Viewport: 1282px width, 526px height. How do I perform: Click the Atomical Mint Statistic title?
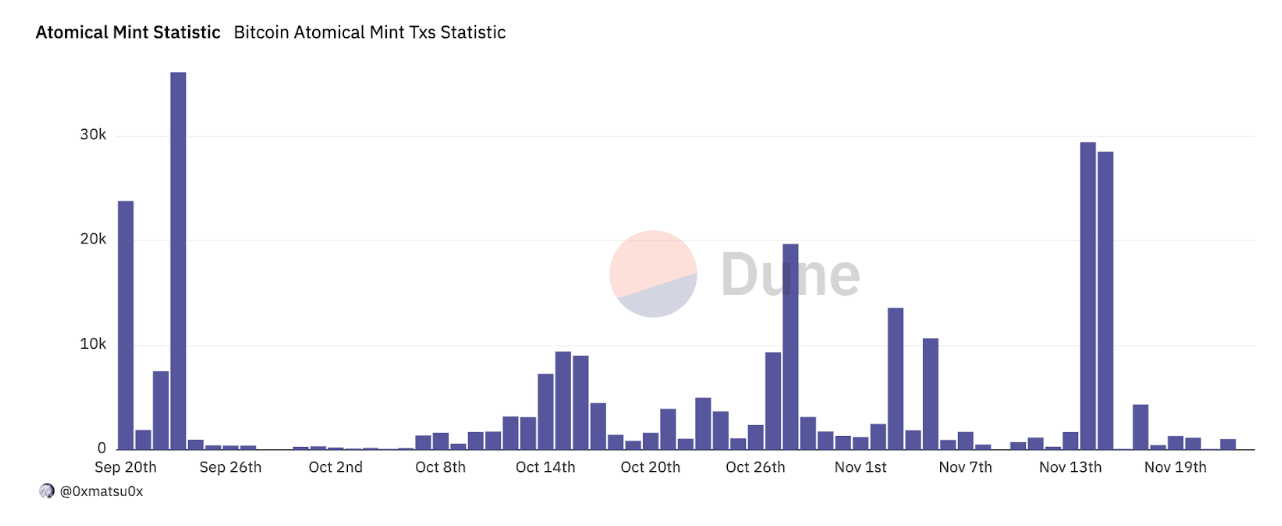point(128,32)
